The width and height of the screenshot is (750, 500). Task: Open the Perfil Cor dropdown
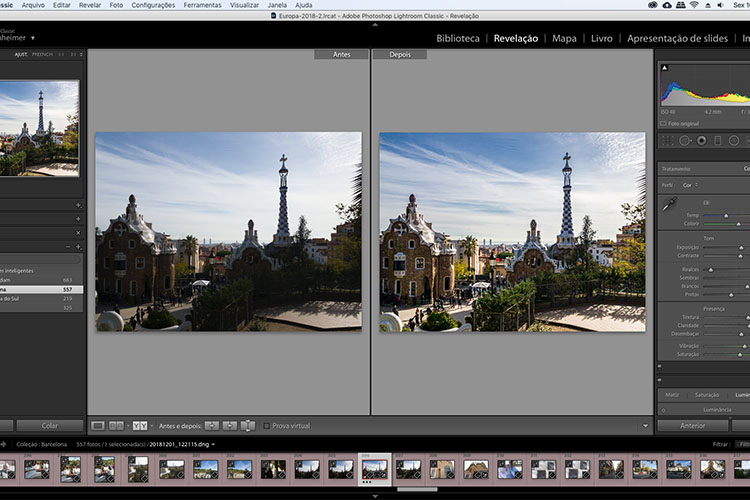(690, 185)
